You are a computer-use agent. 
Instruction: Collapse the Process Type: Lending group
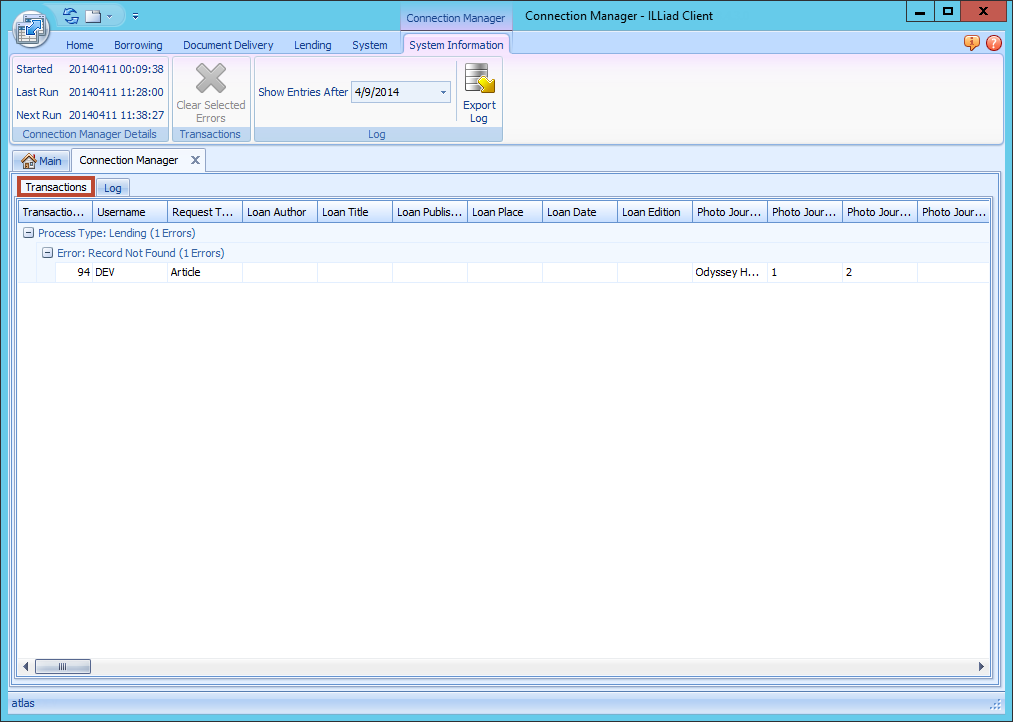pos(28,233)
